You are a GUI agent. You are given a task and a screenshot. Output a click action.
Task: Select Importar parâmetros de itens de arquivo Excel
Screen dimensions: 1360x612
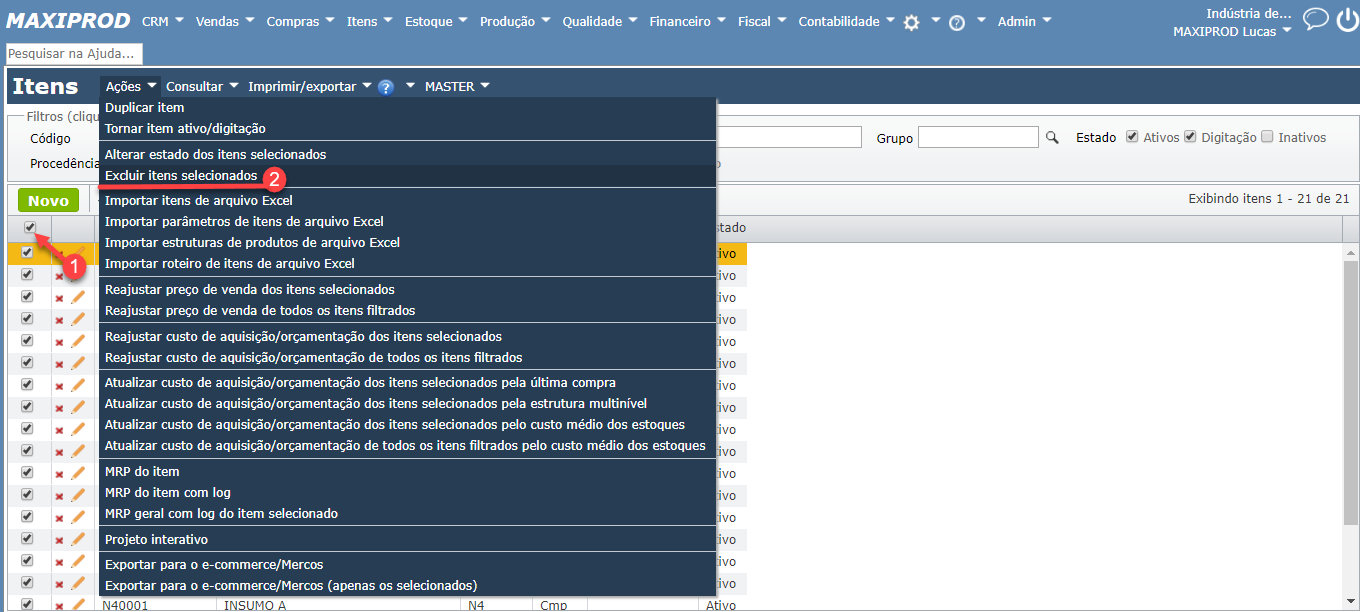point(408,222)
